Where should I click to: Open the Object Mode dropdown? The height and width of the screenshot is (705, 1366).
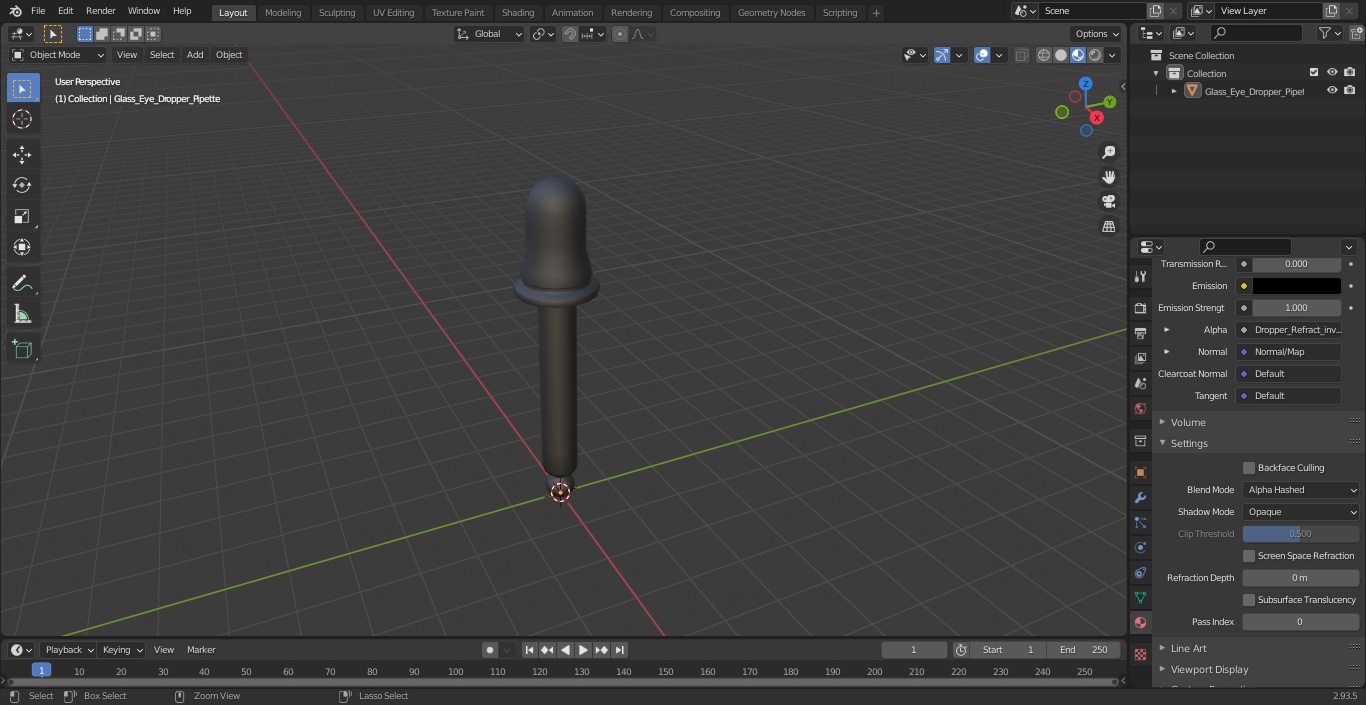pos(58,55)
